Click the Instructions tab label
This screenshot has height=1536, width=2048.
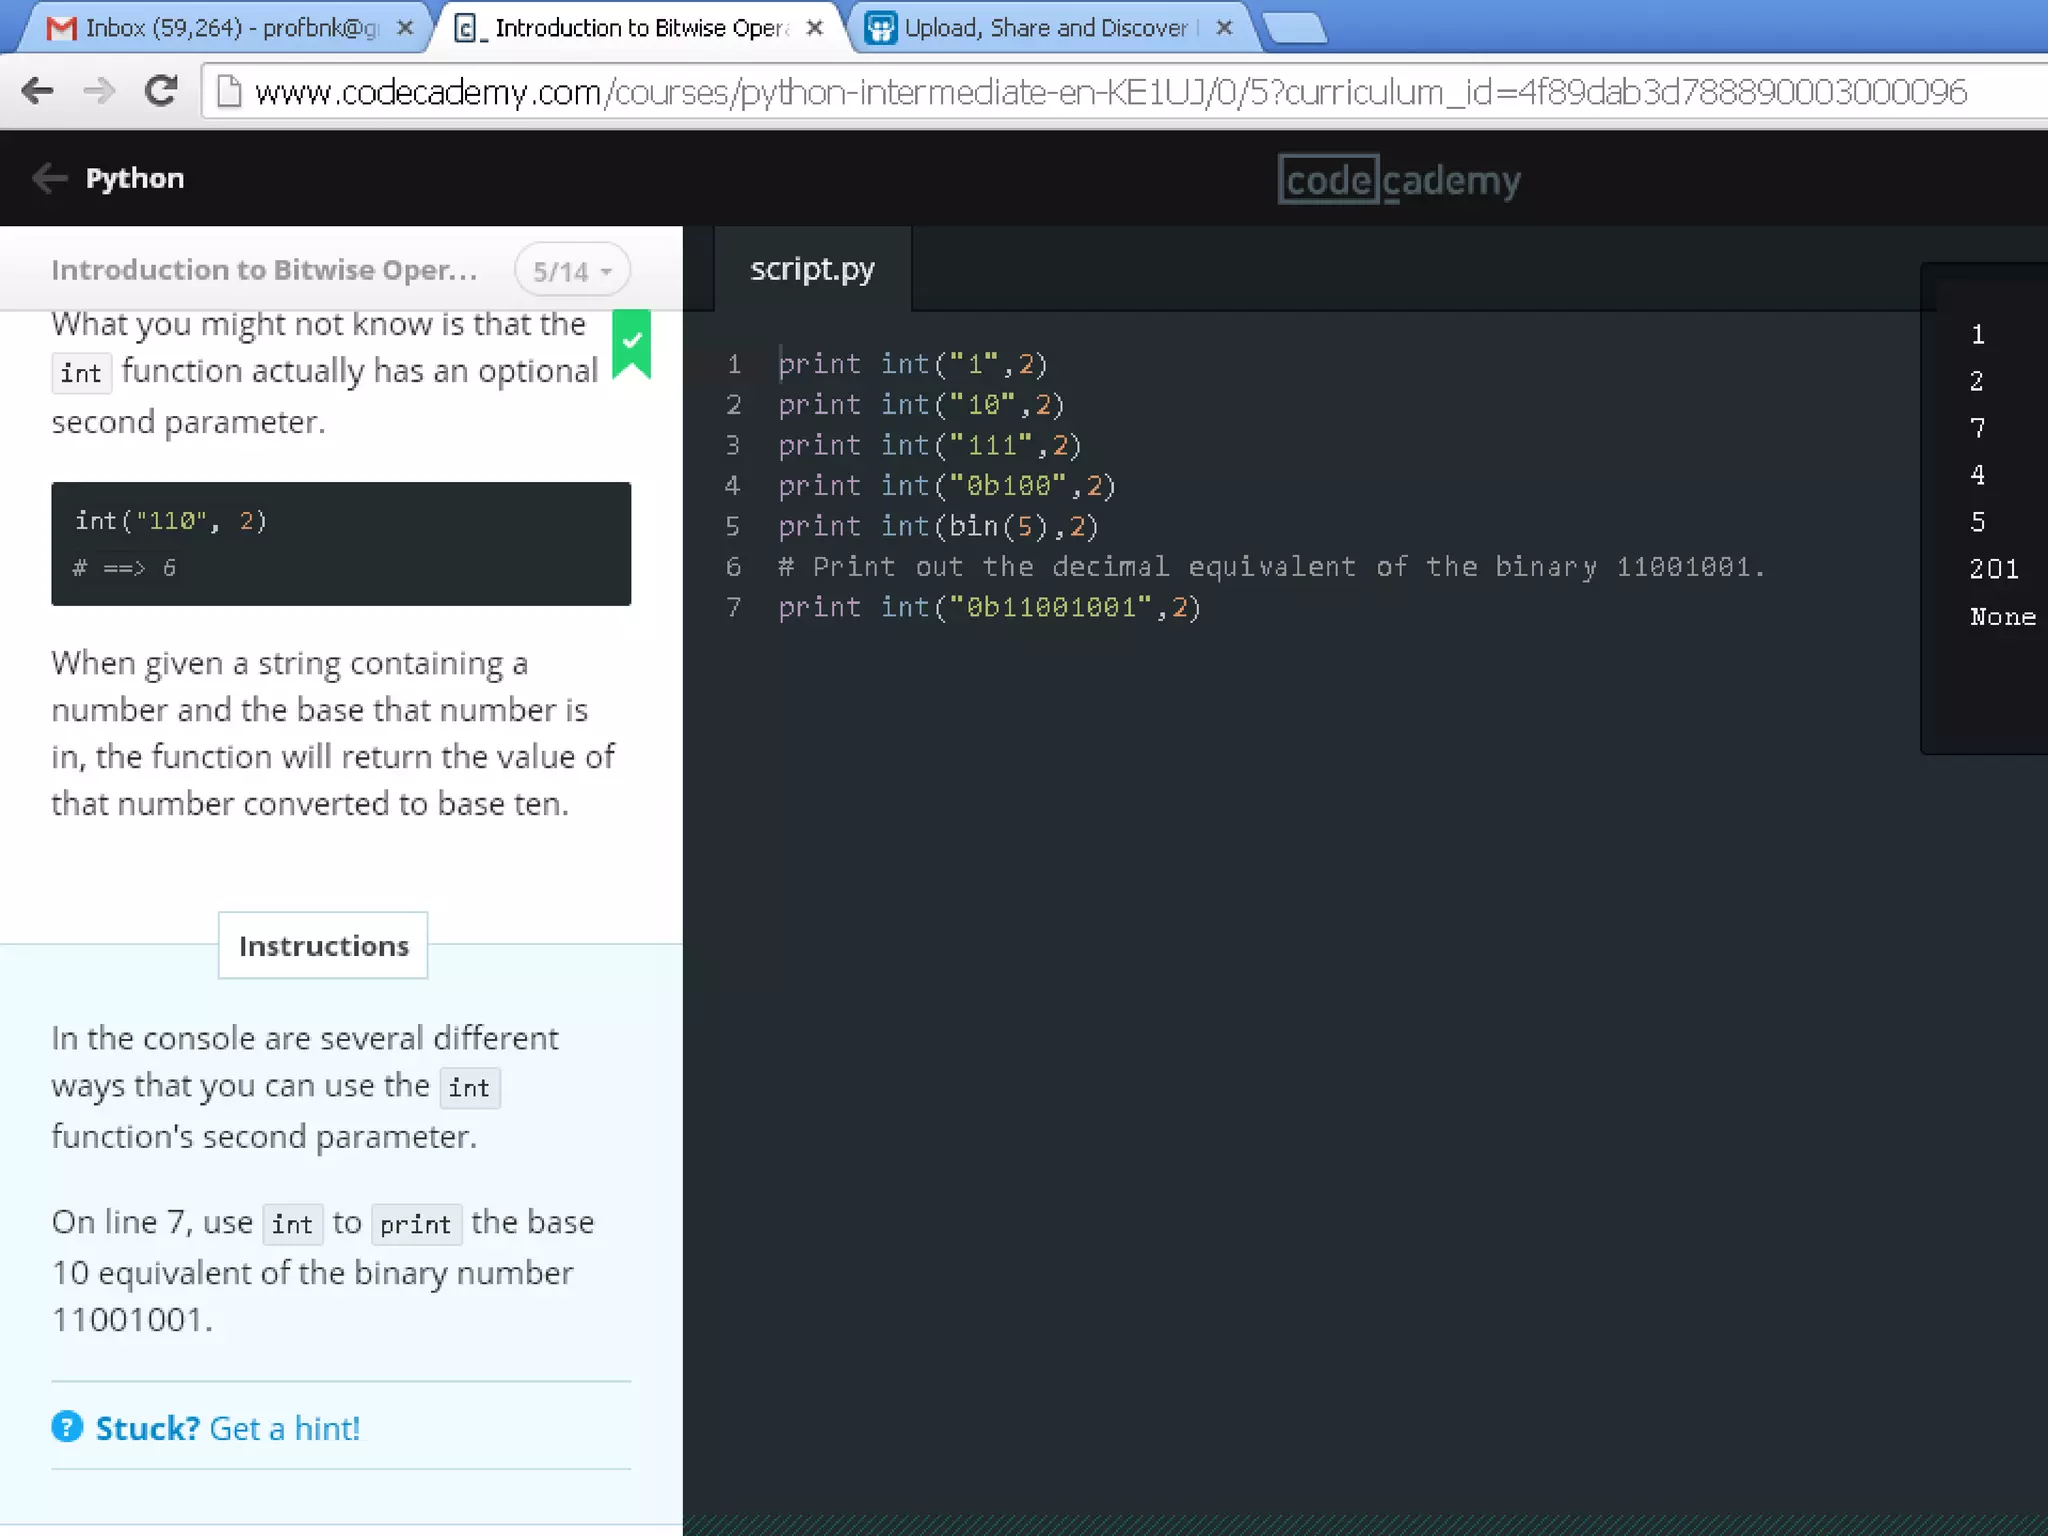(x=323, y=945)
